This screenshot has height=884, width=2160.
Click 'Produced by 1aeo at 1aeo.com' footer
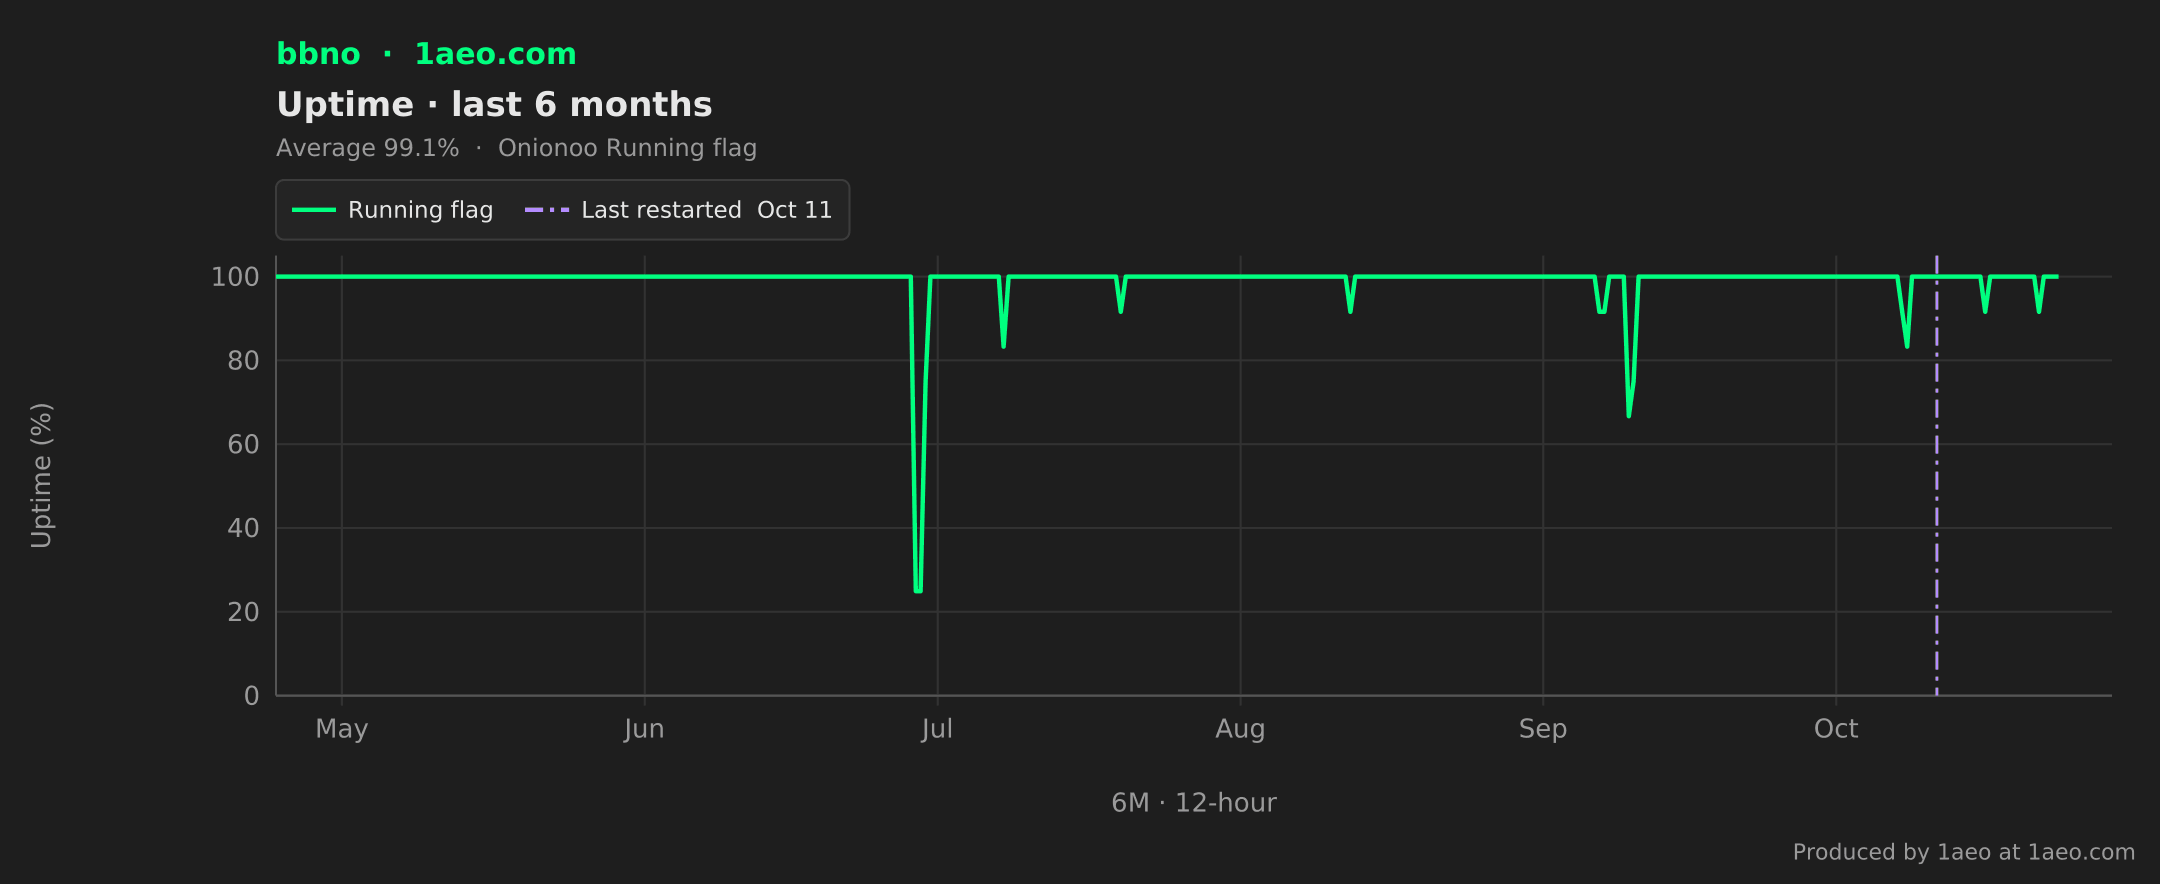tap(1964, 852)
